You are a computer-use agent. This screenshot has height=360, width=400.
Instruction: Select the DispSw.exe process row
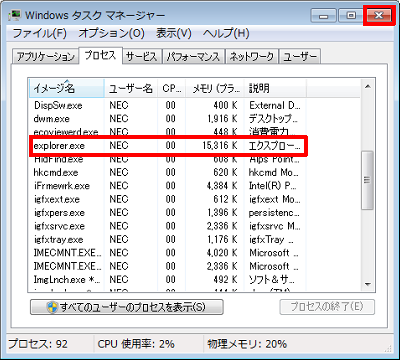(168, 105)
